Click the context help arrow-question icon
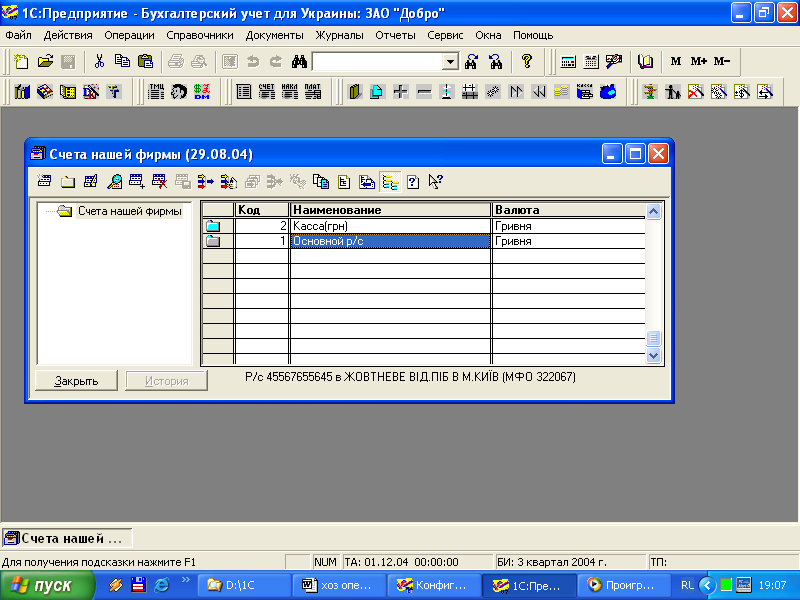 click(x=436, y=181)
